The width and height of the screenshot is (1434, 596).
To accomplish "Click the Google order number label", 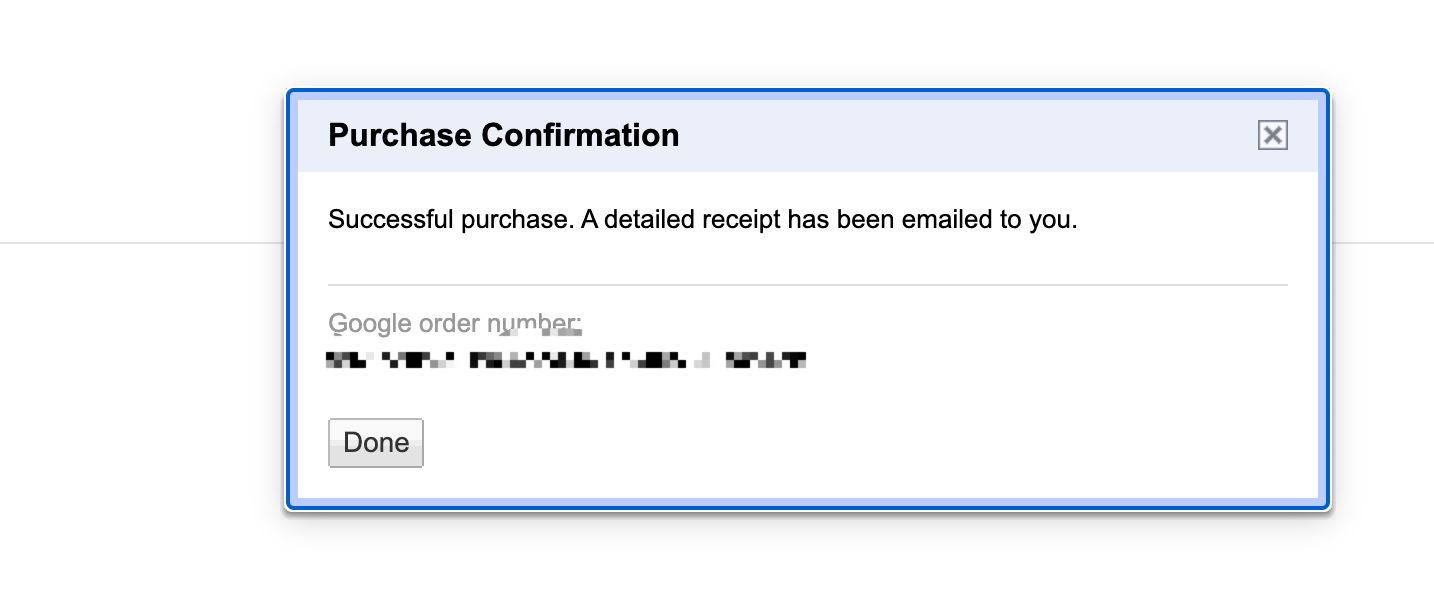I will 455,324.
